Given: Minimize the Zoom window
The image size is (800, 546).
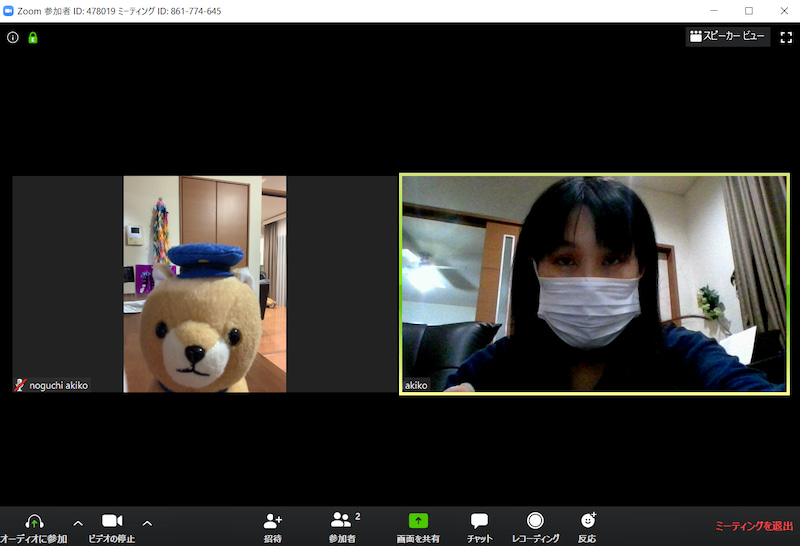Looking at the screenshot, I should click(x=714, y=11).
